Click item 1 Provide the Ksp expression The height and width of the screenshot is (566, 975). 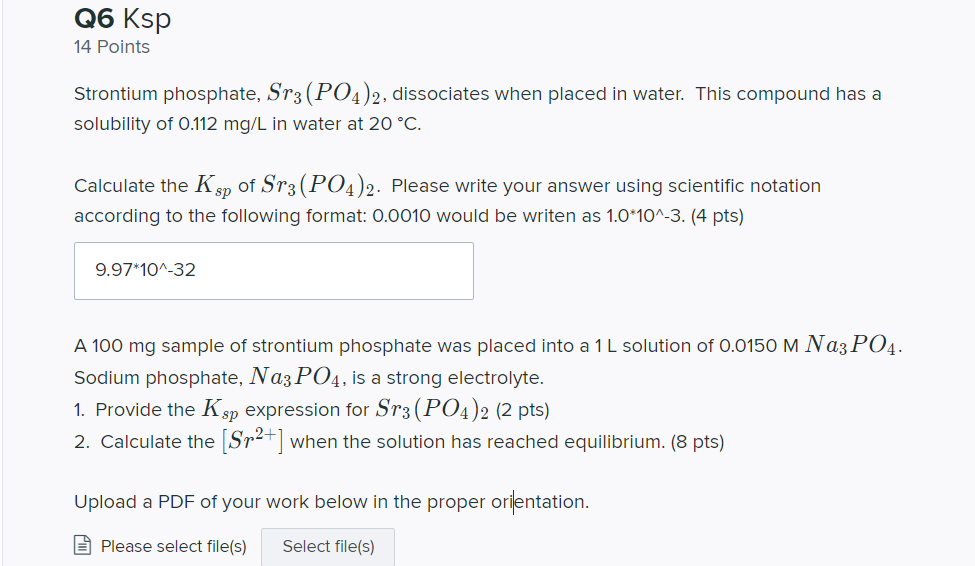tap(312, 409)
